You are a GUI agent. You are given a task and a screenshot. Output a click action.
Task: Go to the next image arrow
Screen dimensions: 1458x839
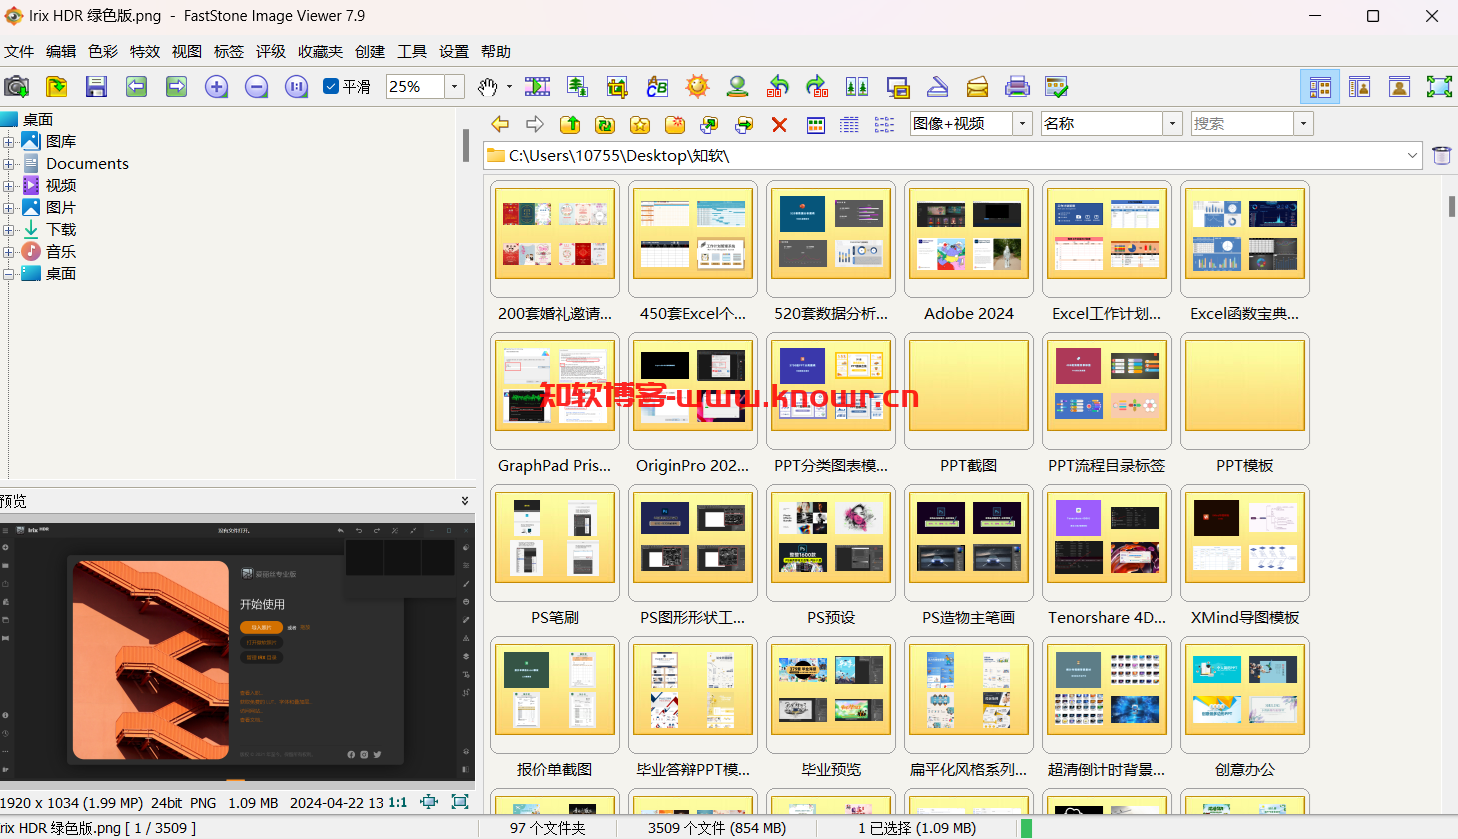tap(177, 87)
